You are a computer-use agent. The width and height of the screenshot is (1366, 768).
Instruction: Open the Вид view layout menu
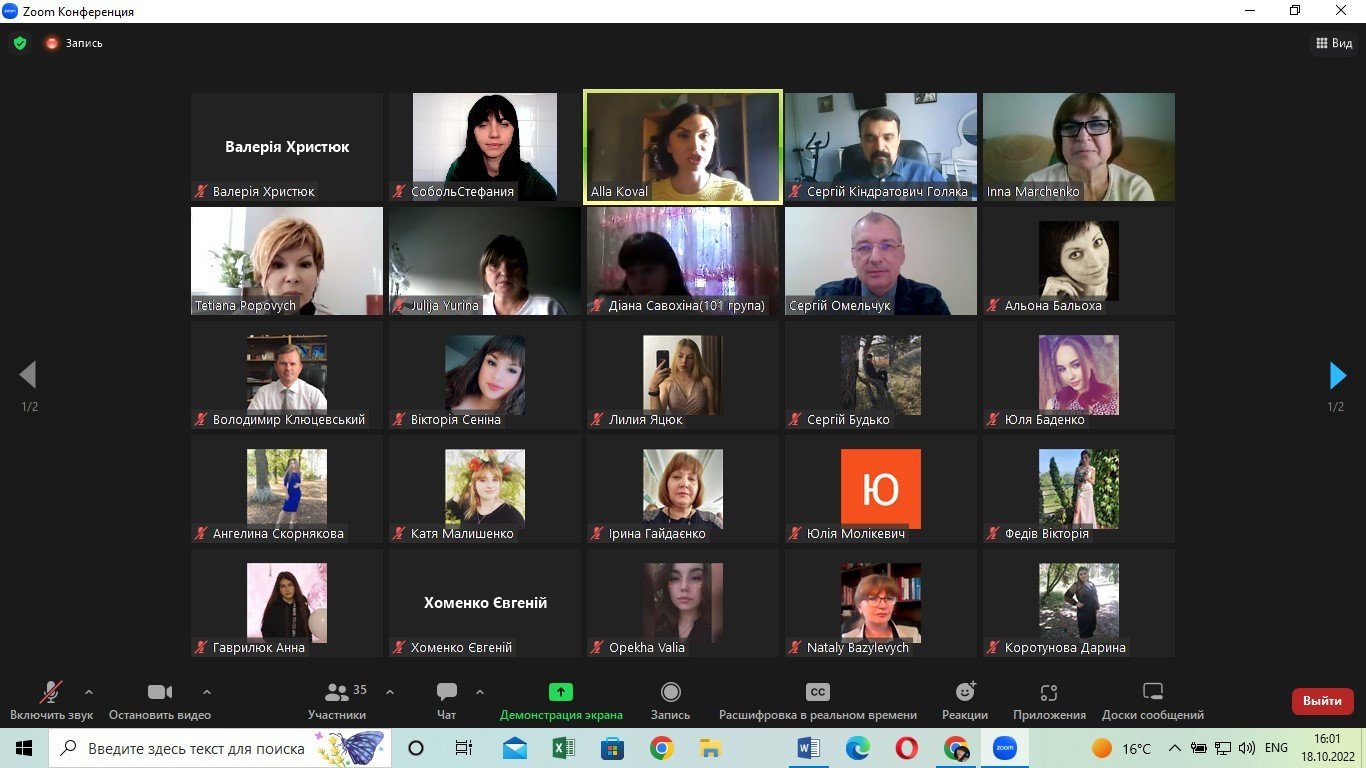(x=1334, y=43)
